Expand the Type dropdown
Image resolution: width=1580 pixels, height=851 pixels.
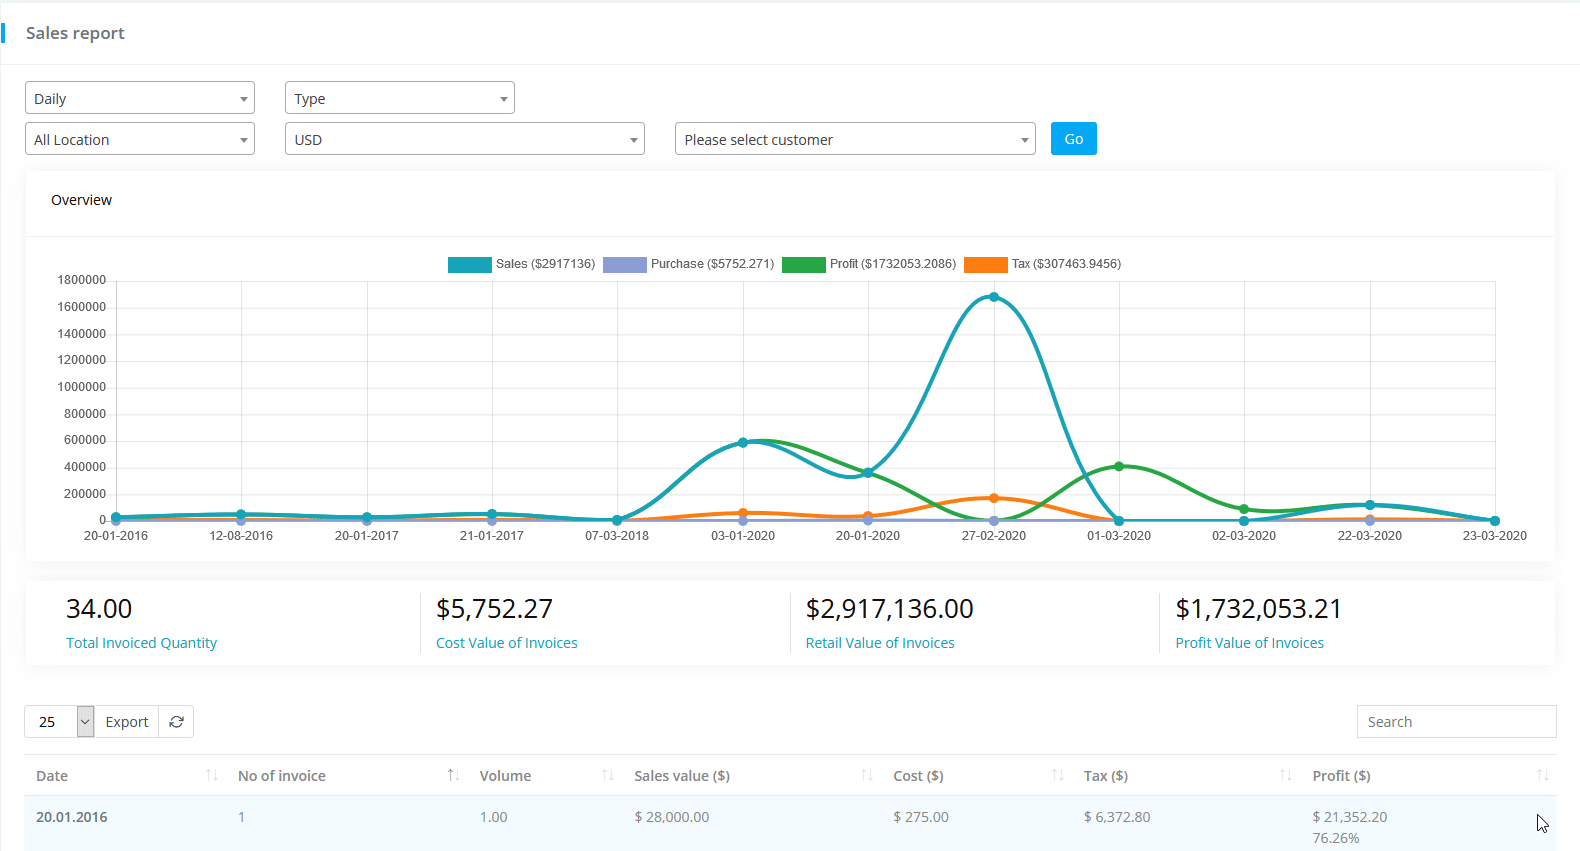399,98
